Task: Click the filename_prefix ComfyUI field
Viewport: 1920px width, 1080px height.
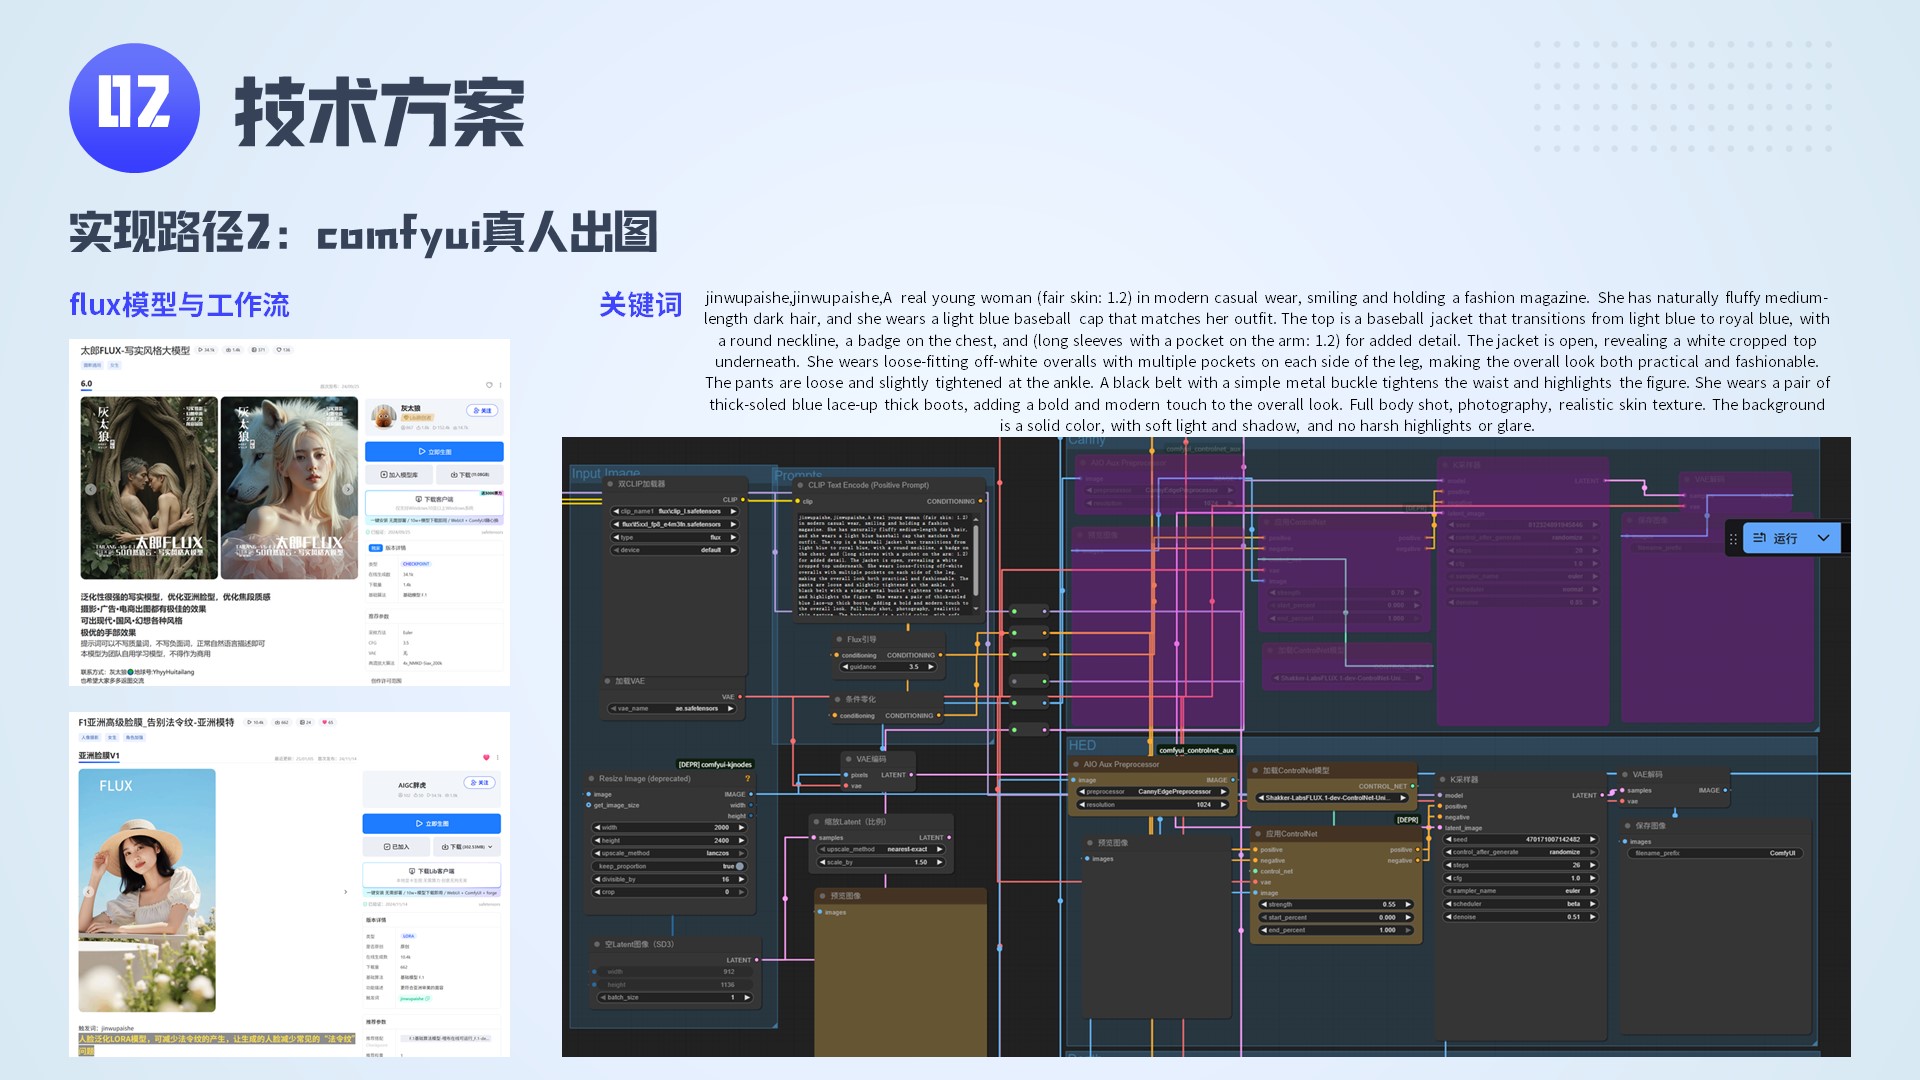Action: pyautogui.click(x=1715, y=853)
